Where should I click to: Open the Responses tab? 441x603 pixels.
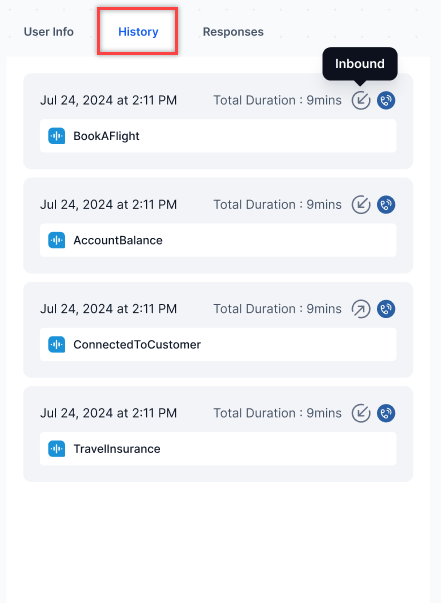click(x=233, y=32)
